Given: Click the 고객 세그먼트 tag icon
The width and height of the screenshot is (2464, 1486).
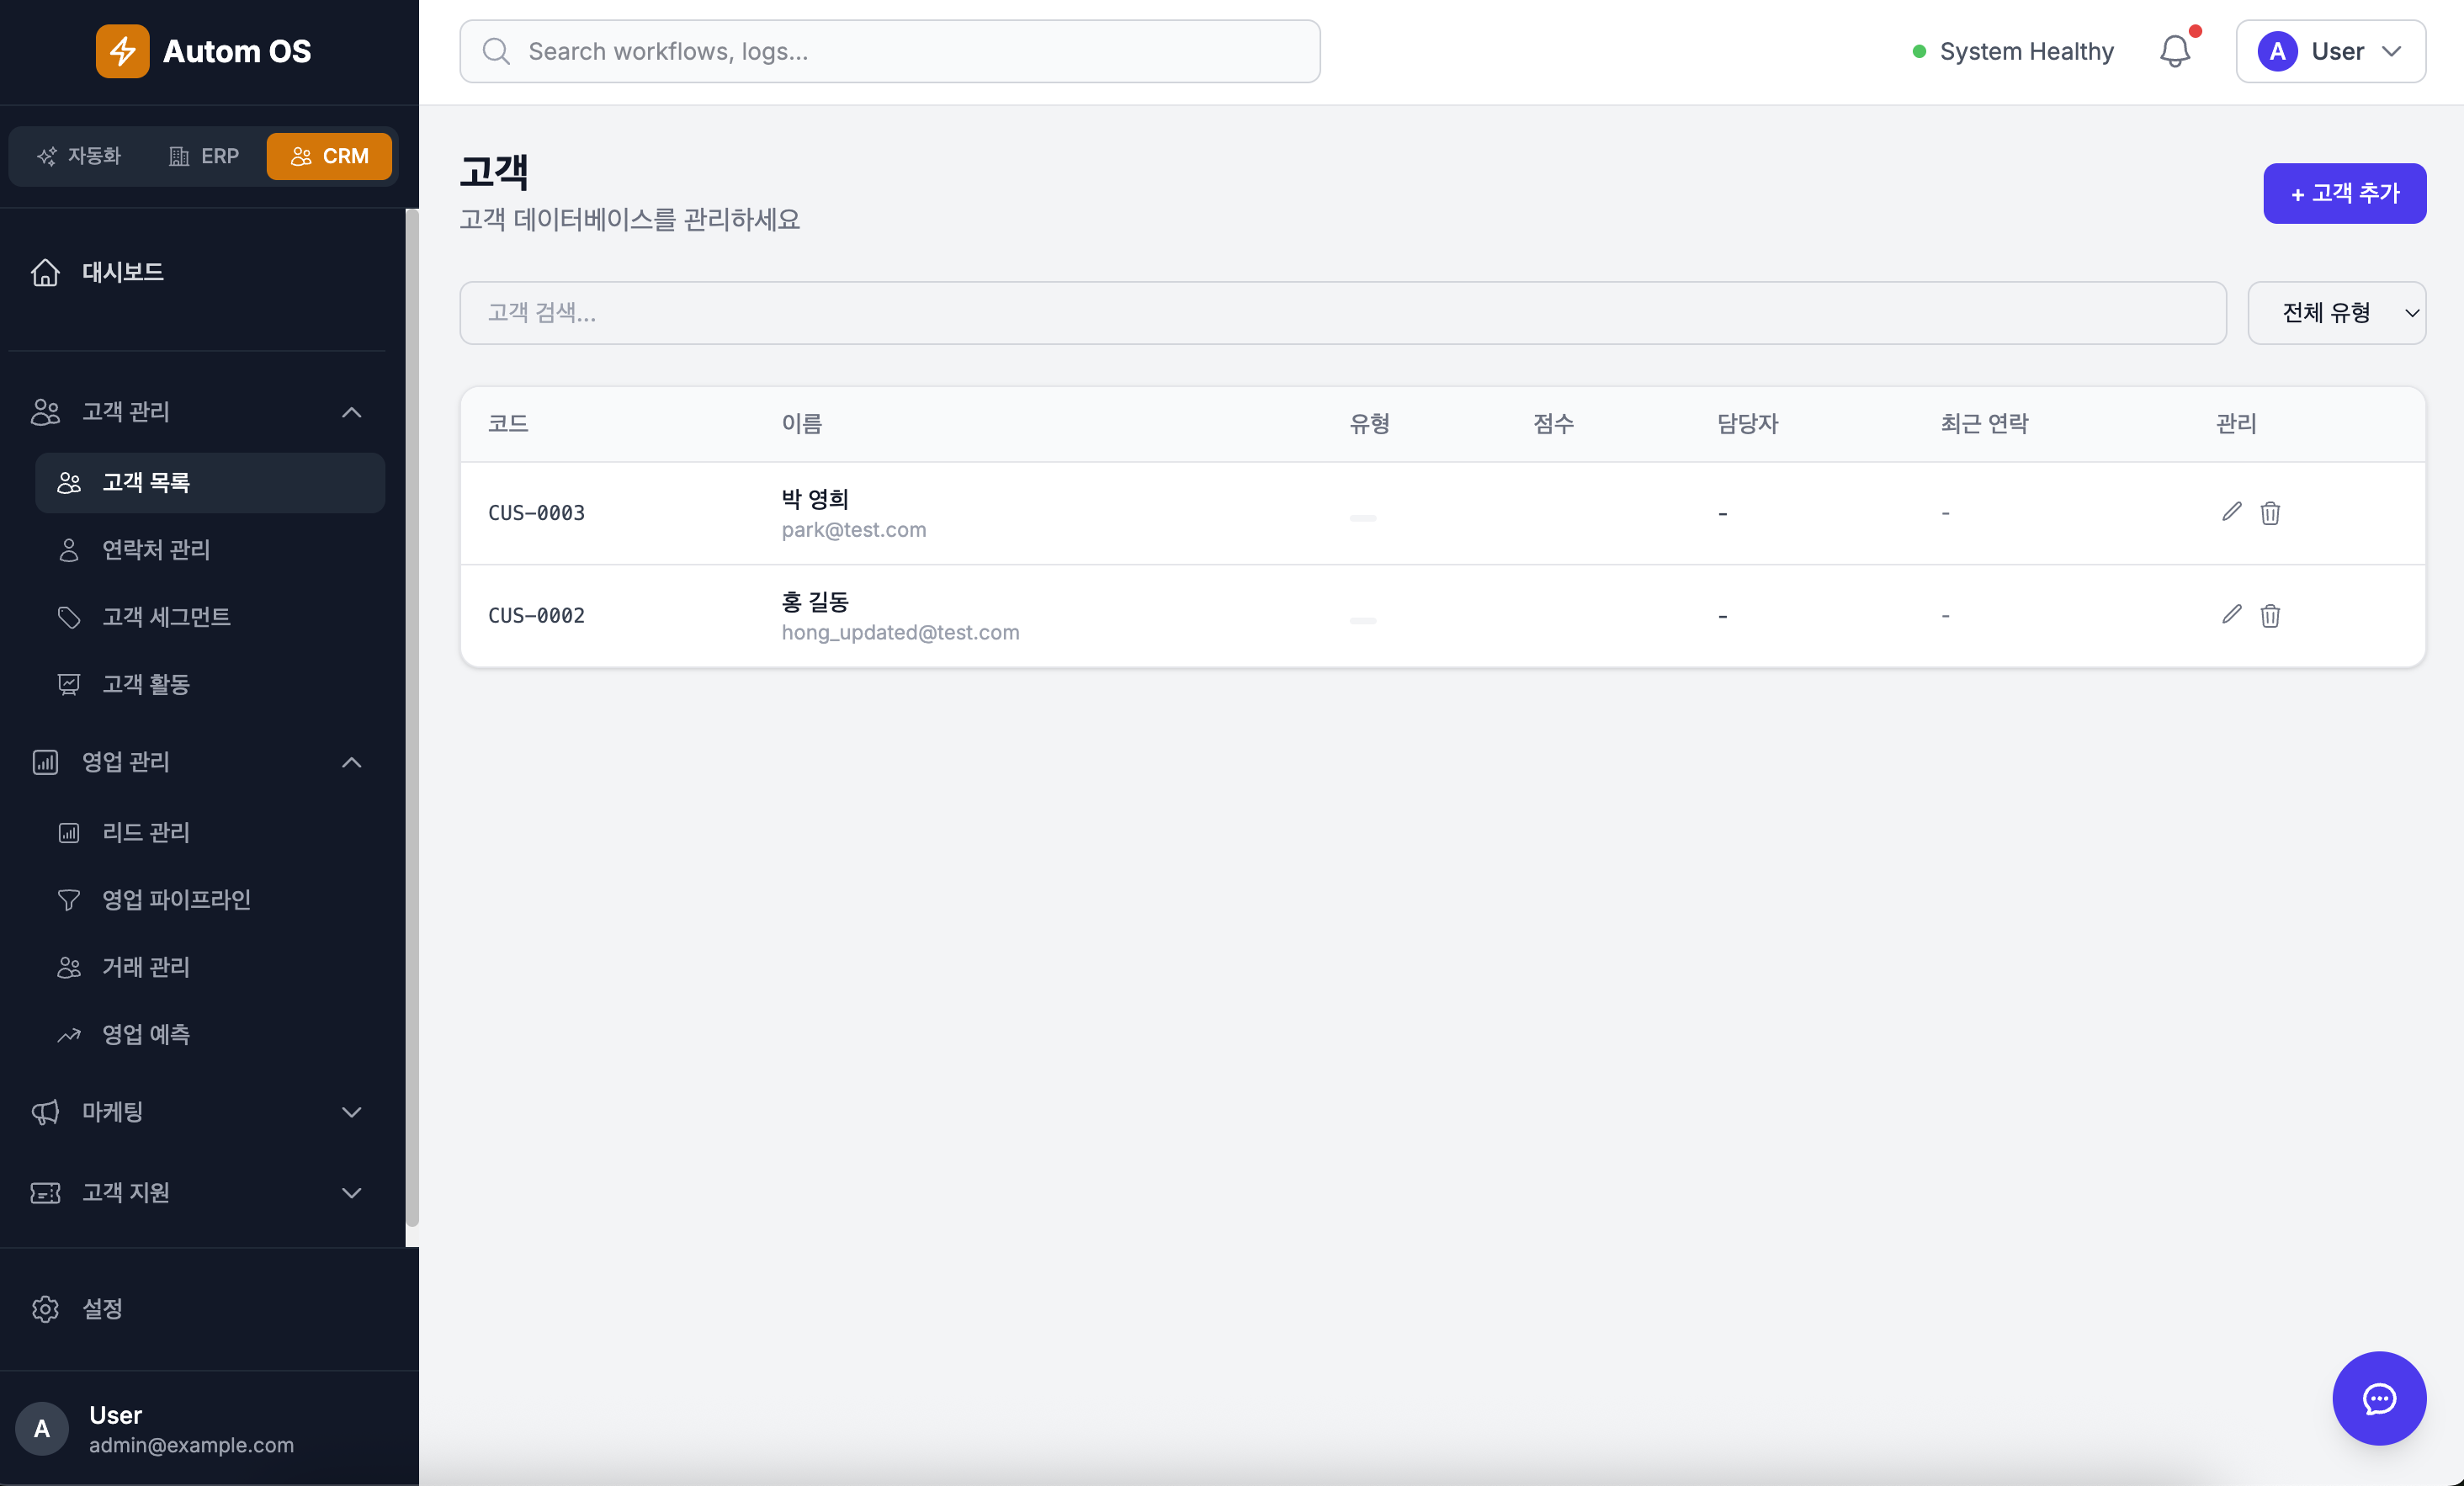Looking at the screenshot, I should point(69,617).
